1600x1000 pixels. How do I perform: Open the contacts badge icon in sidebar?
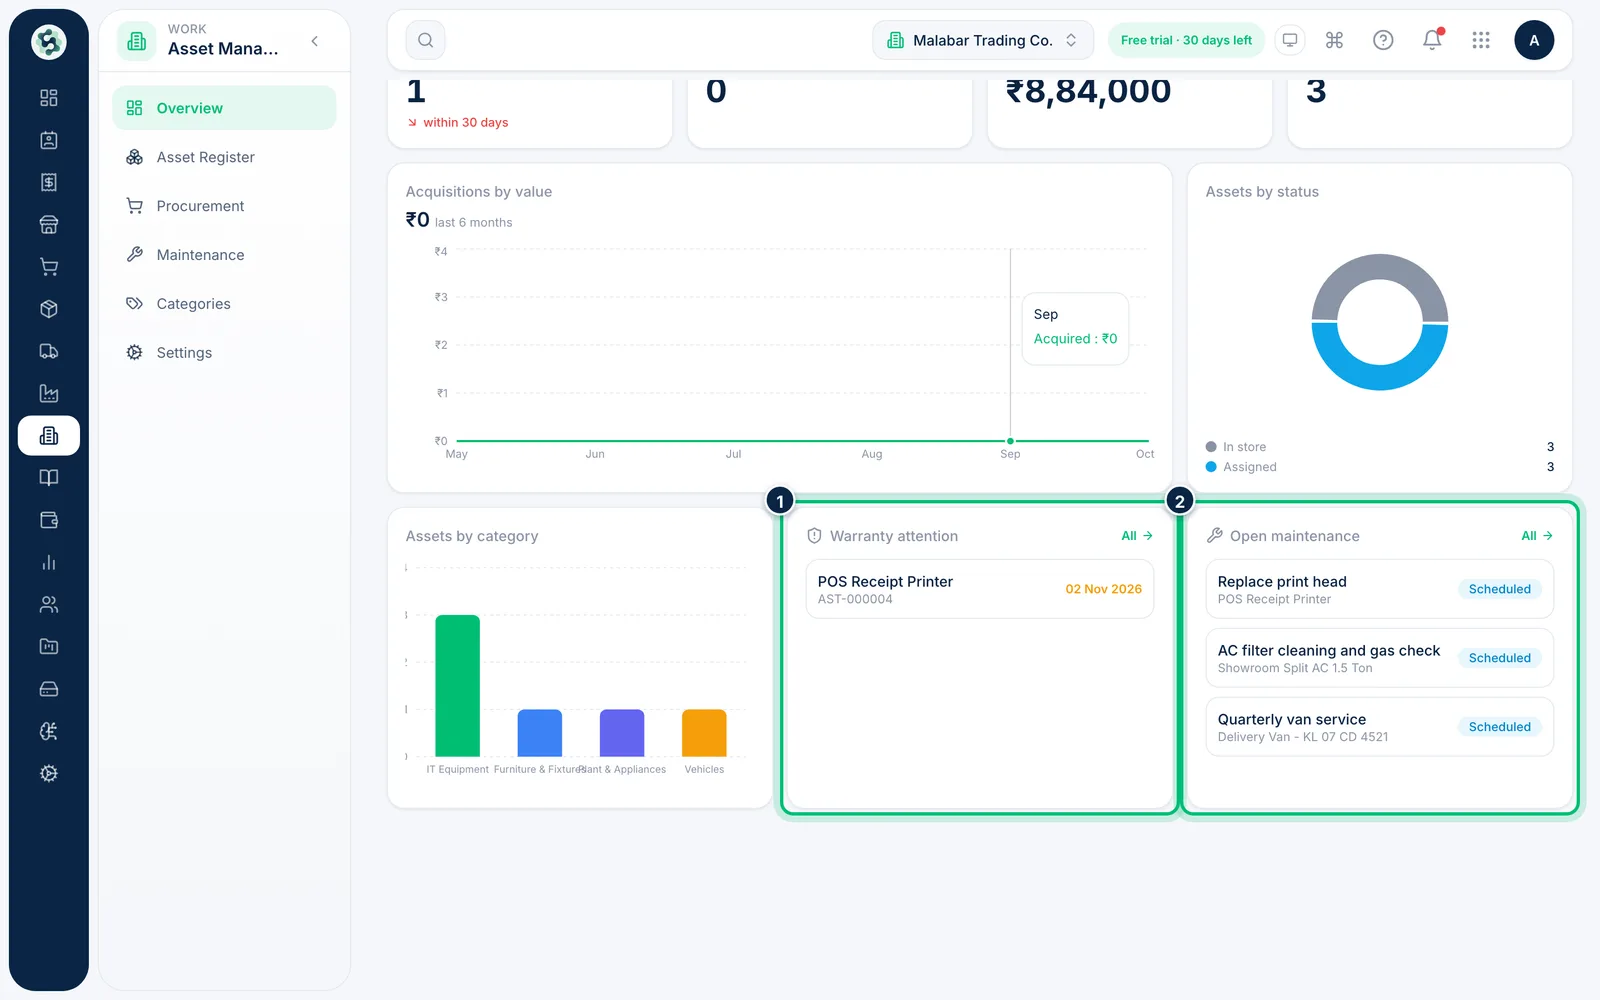[x=48, y=140]
